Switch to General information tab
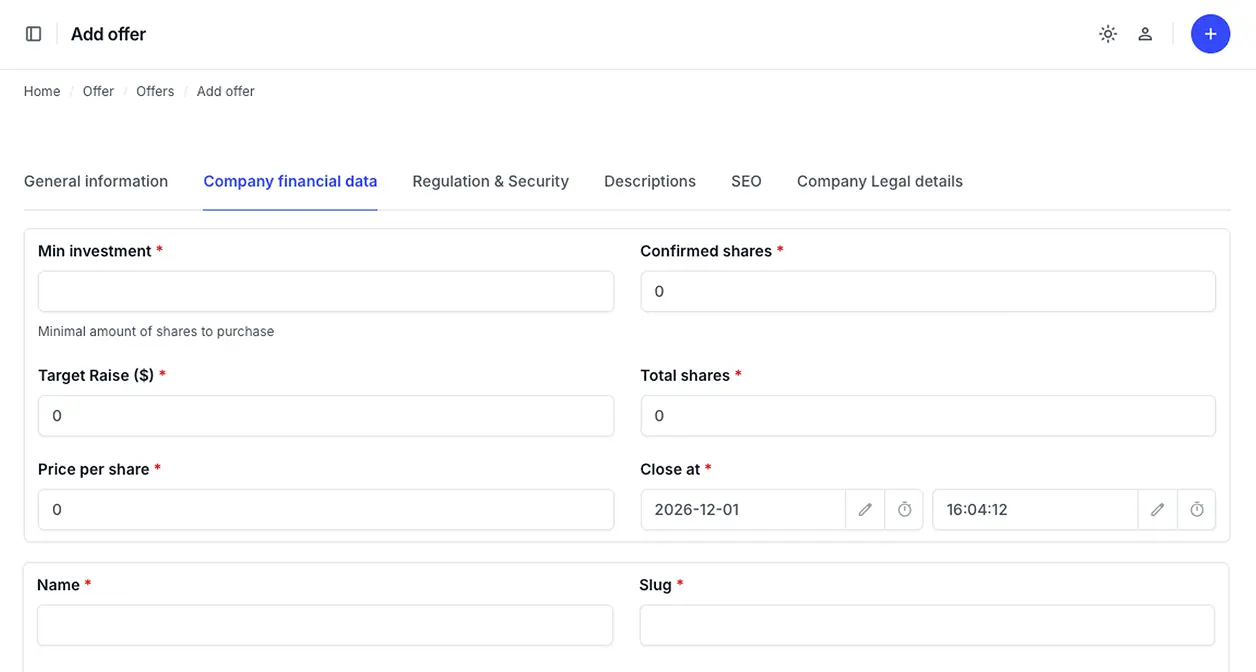 click(96, 181)
